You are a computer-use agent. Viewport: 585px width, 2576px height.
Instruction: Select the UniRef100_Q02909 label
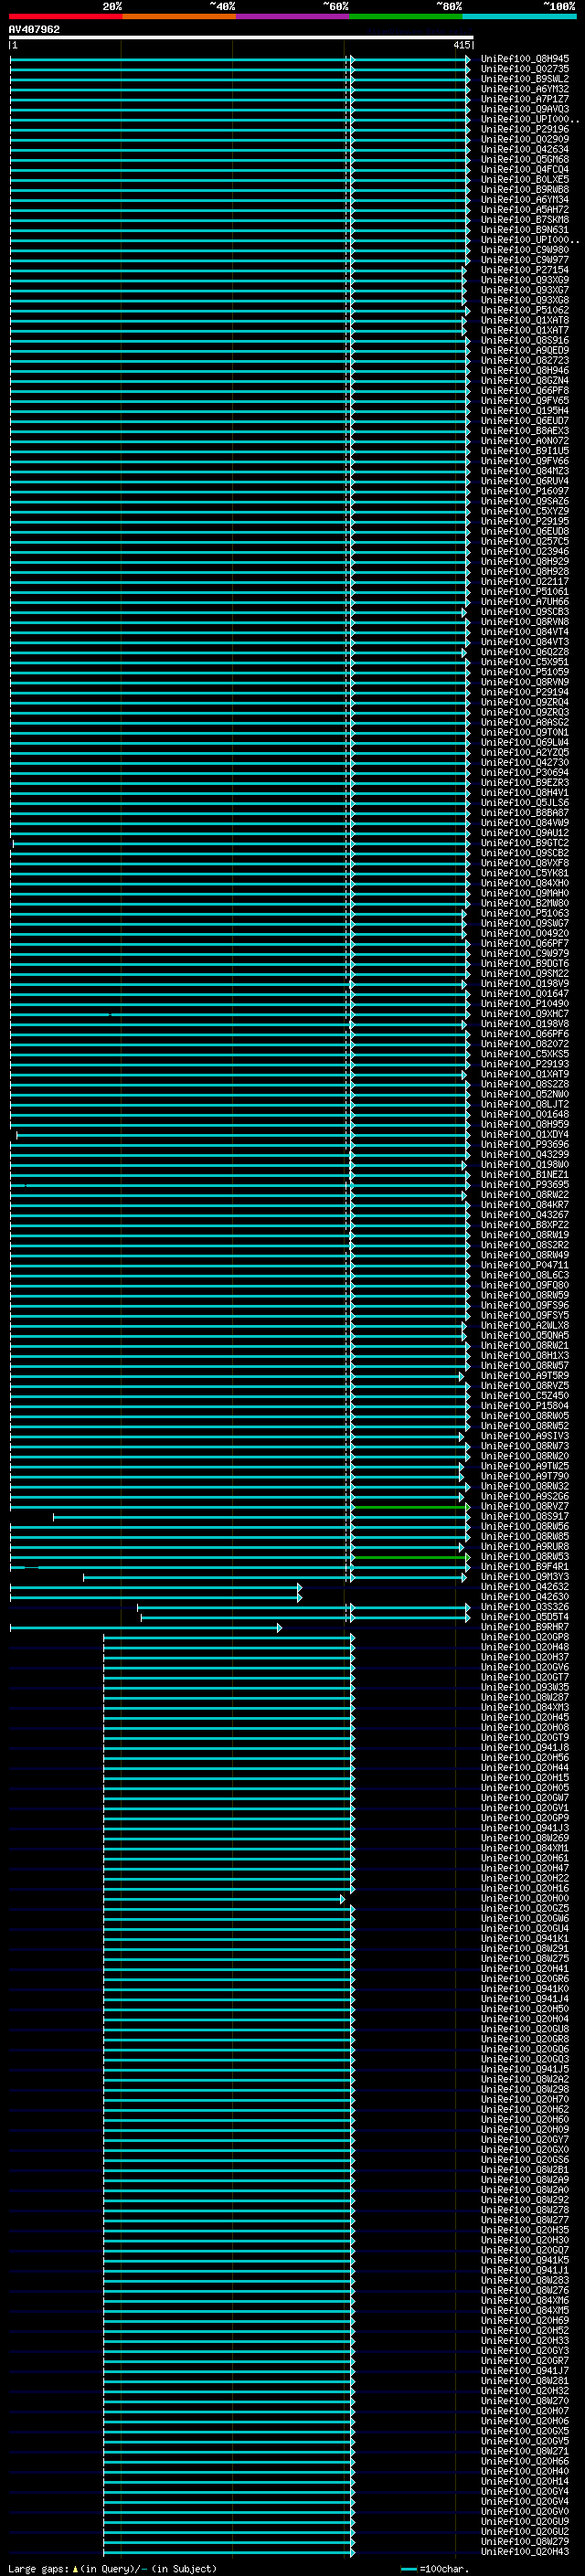[x=525, y=139]
